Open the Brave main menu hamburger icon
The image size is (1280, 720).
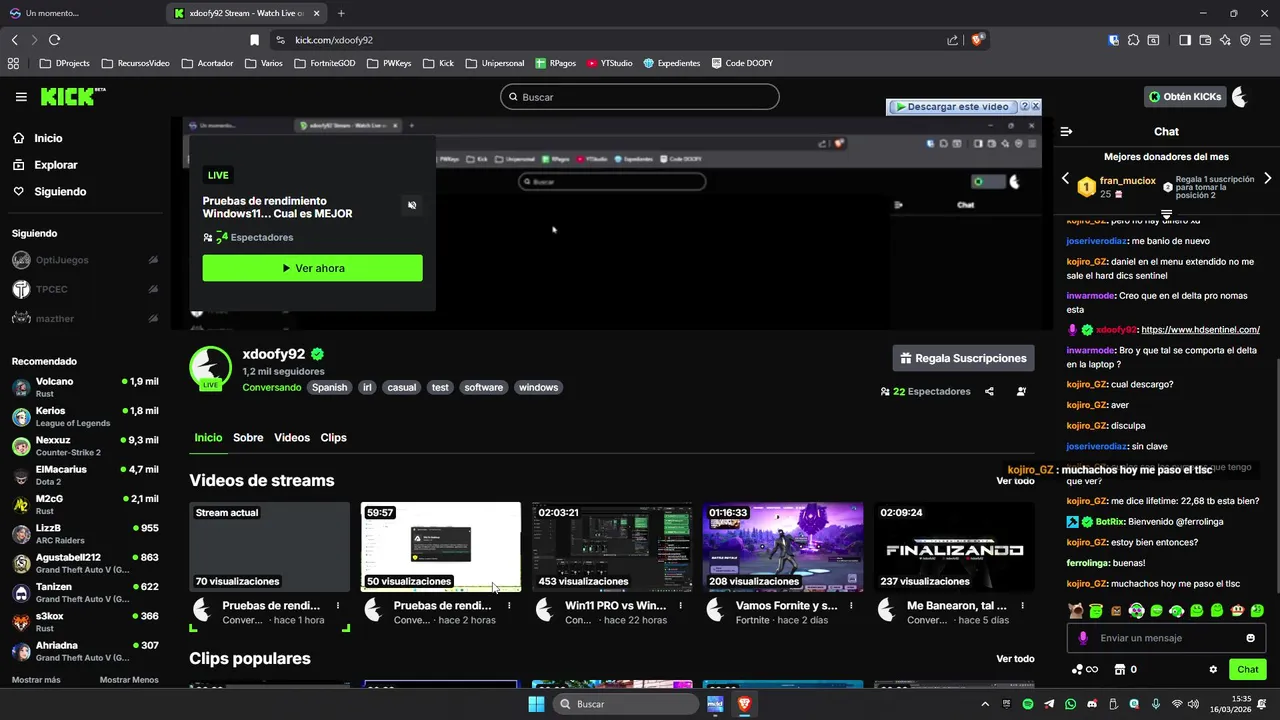[x=1265, y=40]
